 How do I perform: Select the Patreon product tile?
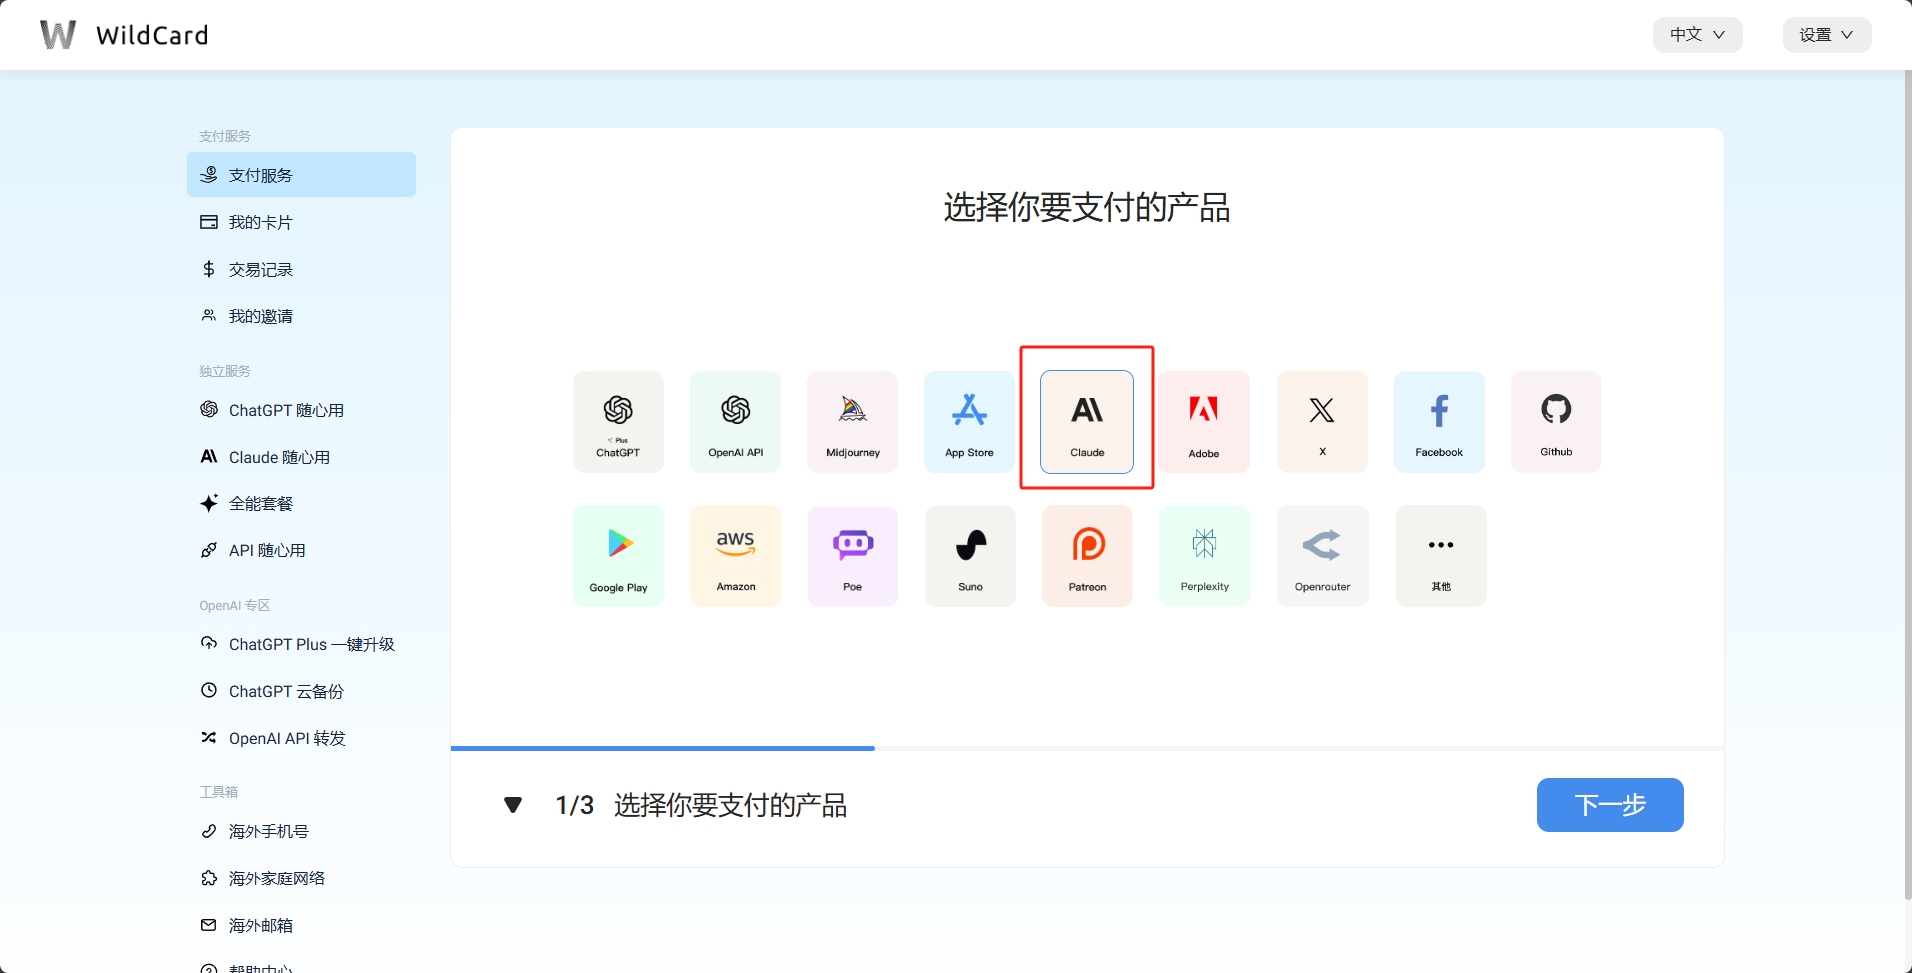(1087, 556)
